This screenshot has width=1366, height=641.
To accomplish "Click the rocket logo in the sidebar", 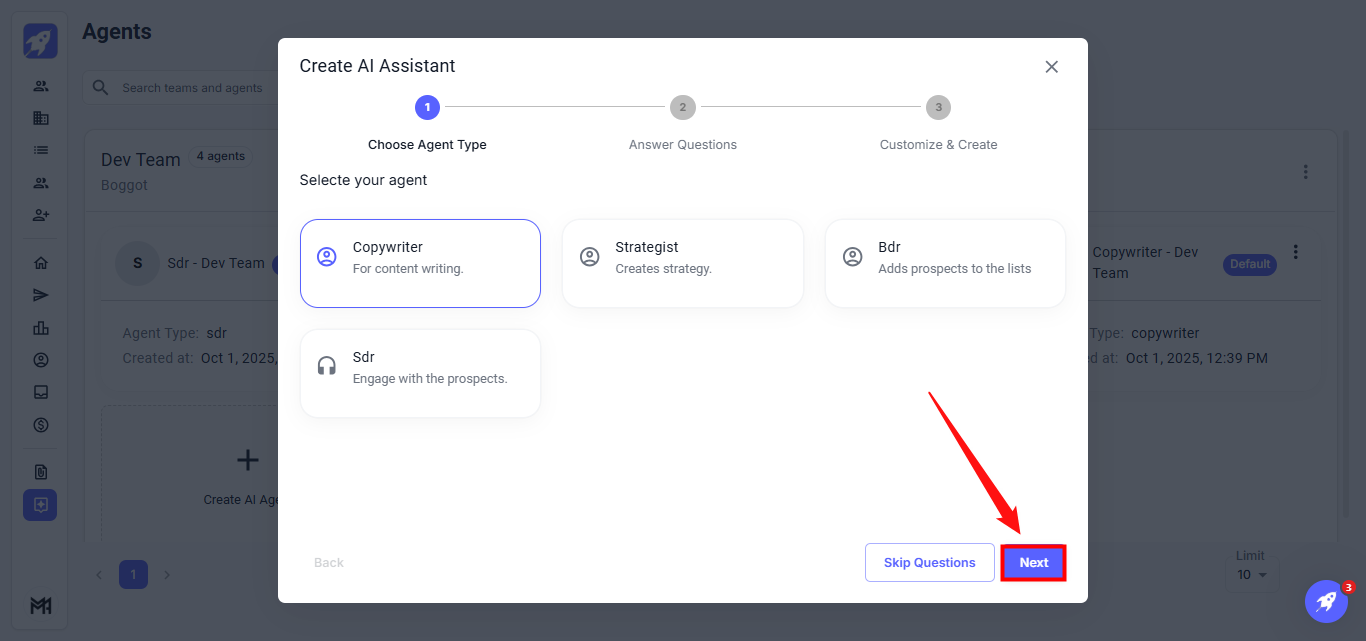I will 40,41.
